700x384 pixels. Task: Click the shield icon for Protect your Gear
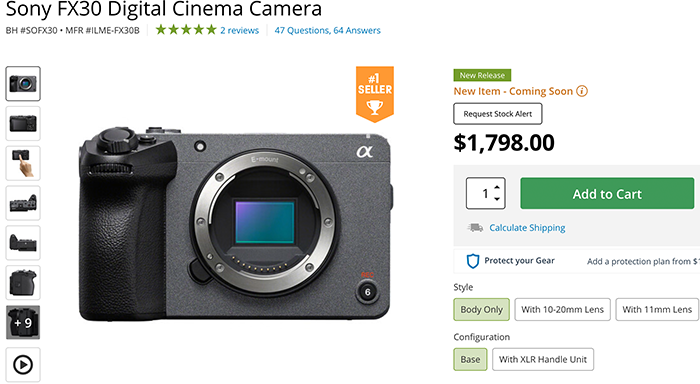[473, 261]
